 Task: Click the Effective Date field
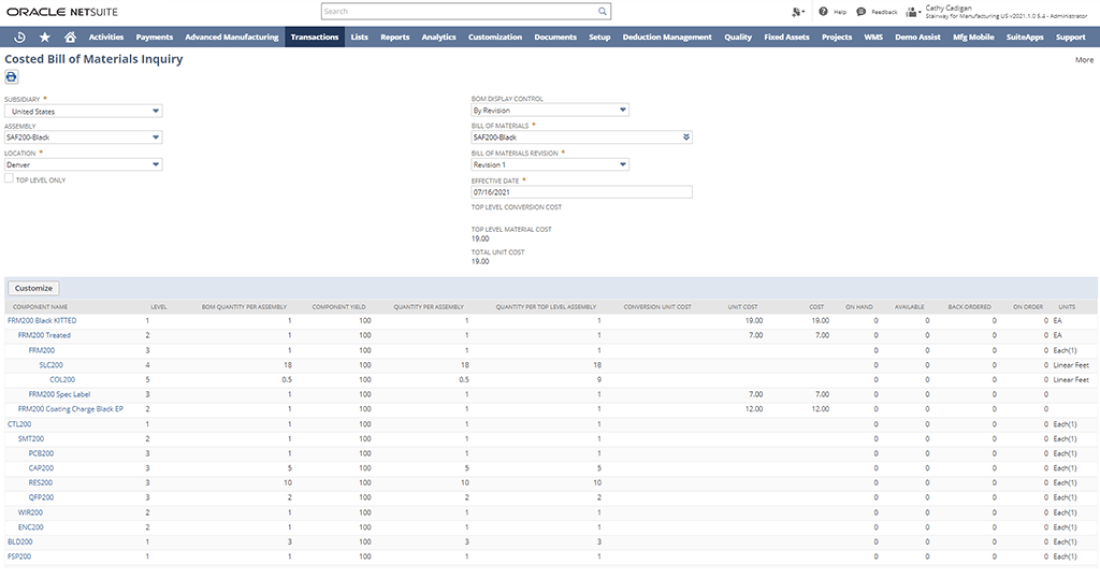coord(582,192)
